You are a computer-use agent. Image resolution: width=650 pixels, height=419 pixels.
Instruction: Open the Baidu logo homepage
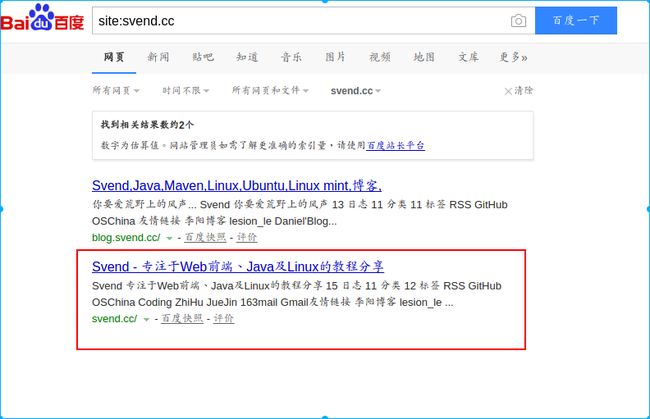42,18
